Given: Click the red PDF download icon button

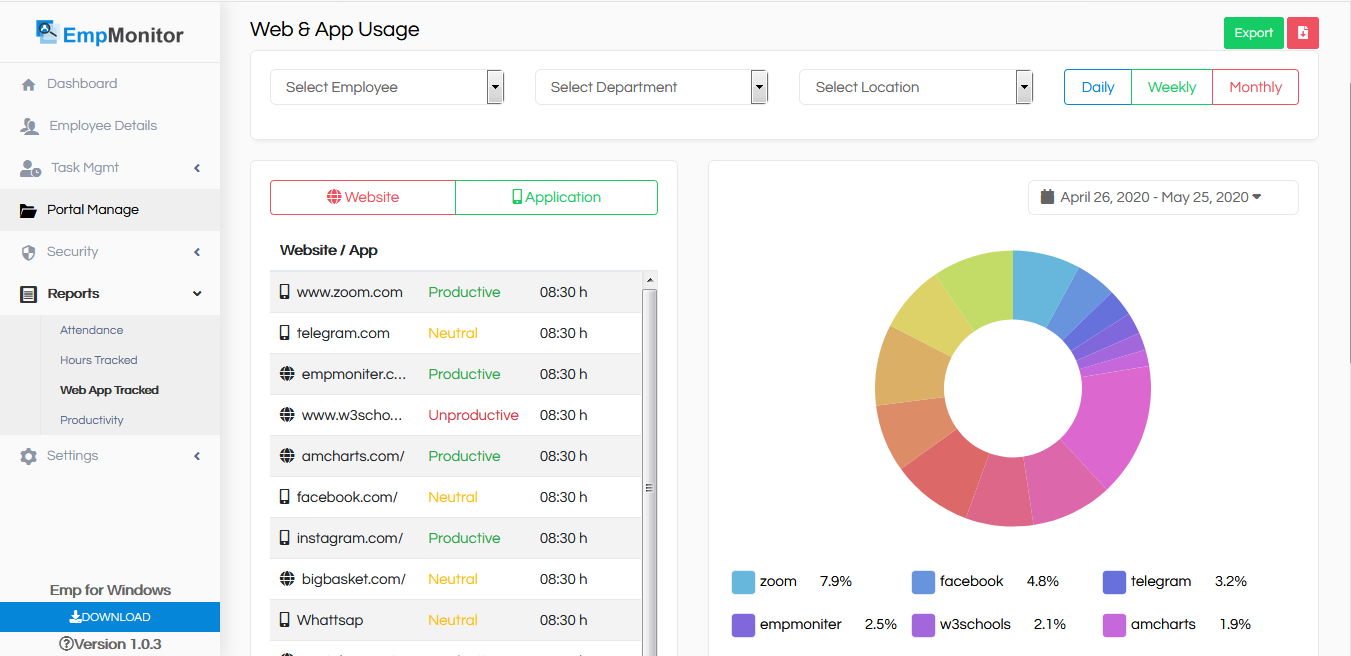Looking at the screenshot, I should pos(1303,33).
